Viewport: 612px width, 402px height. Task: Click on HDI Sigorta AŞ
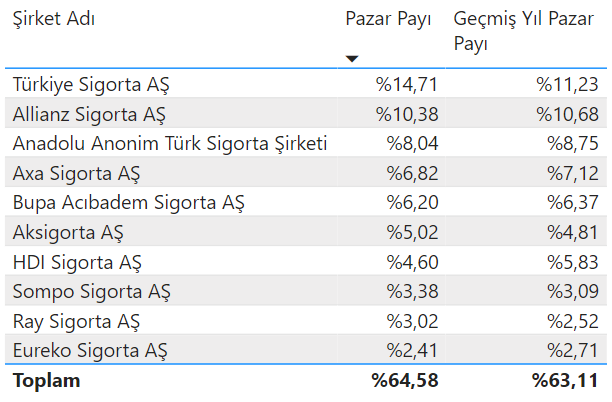tap(77, 263)
